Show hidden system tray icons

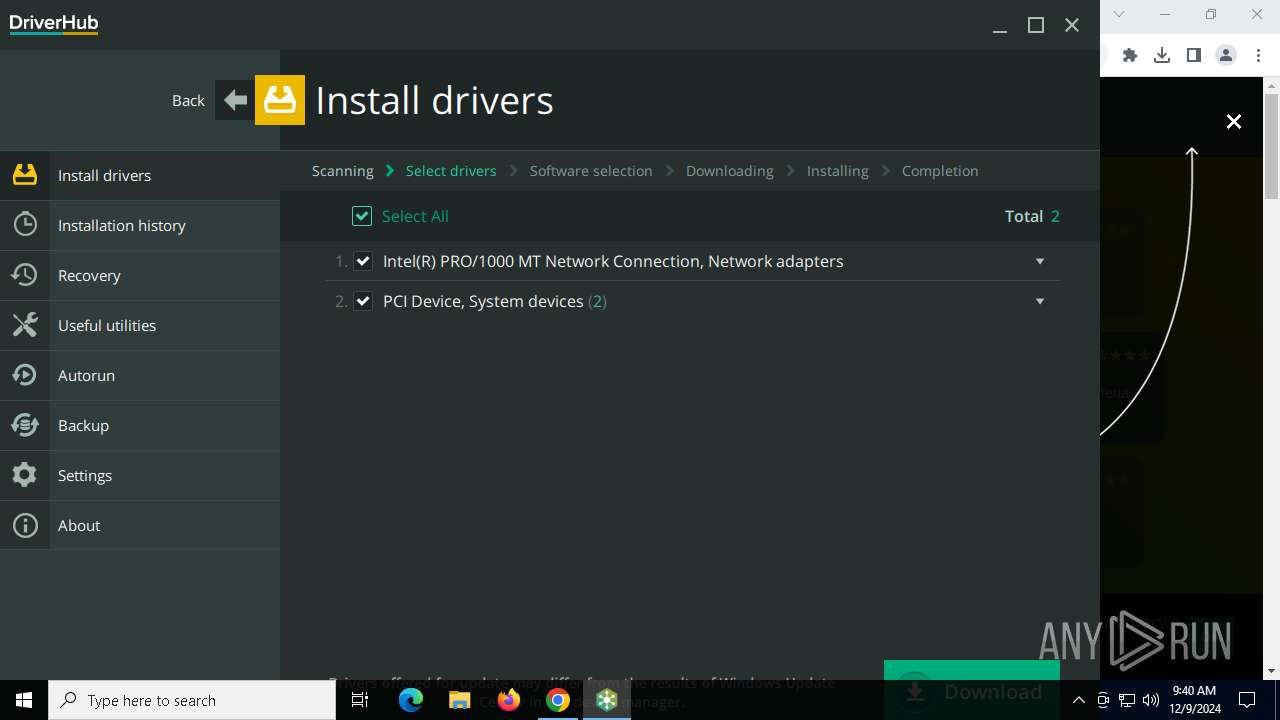[x=1079, y=700]
